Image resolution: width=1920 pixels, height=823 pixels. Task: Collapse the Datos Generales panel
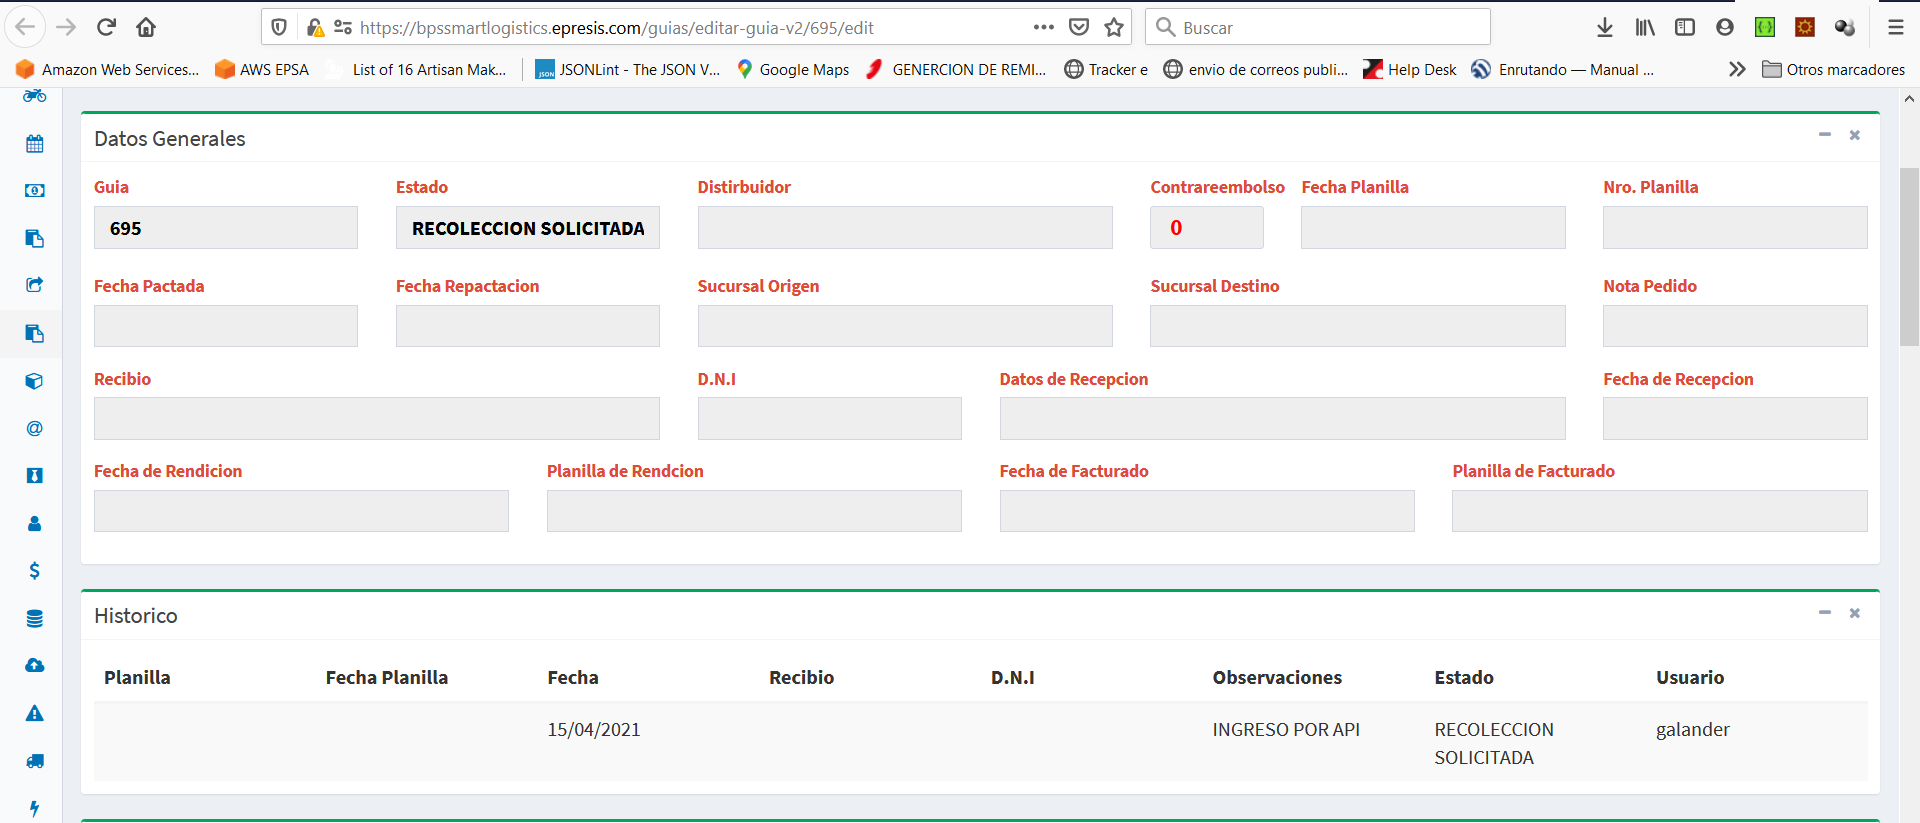(1824, 135)
